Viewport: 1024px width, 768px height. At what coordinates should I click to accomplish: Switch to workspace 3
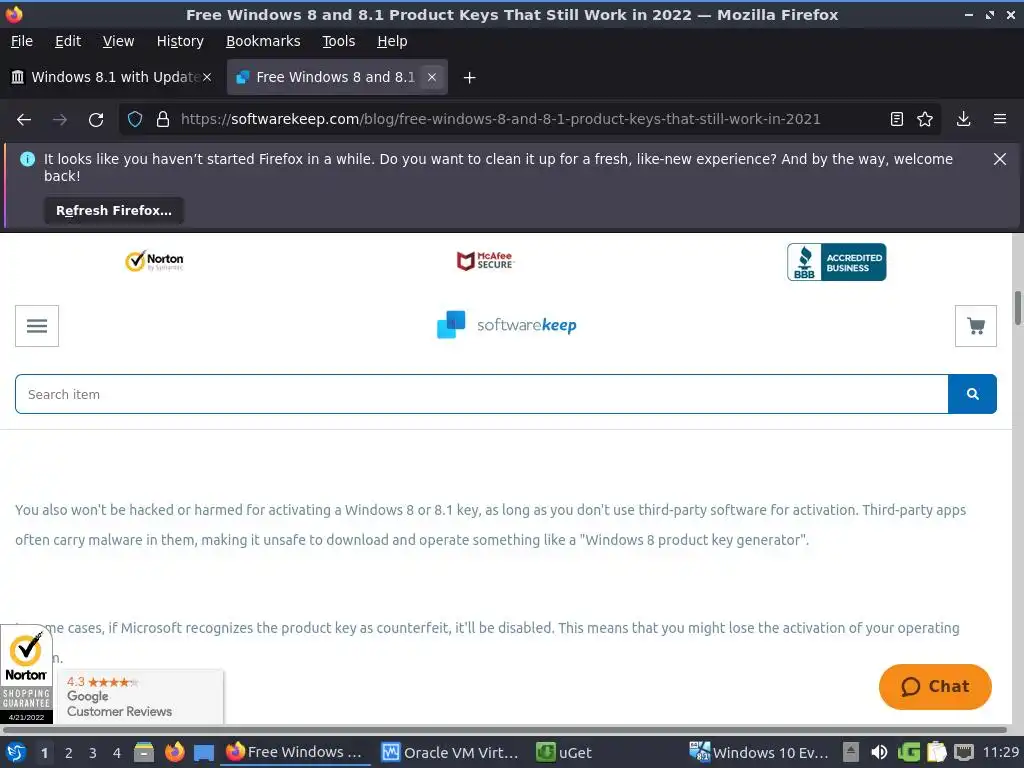pos(93,753)
